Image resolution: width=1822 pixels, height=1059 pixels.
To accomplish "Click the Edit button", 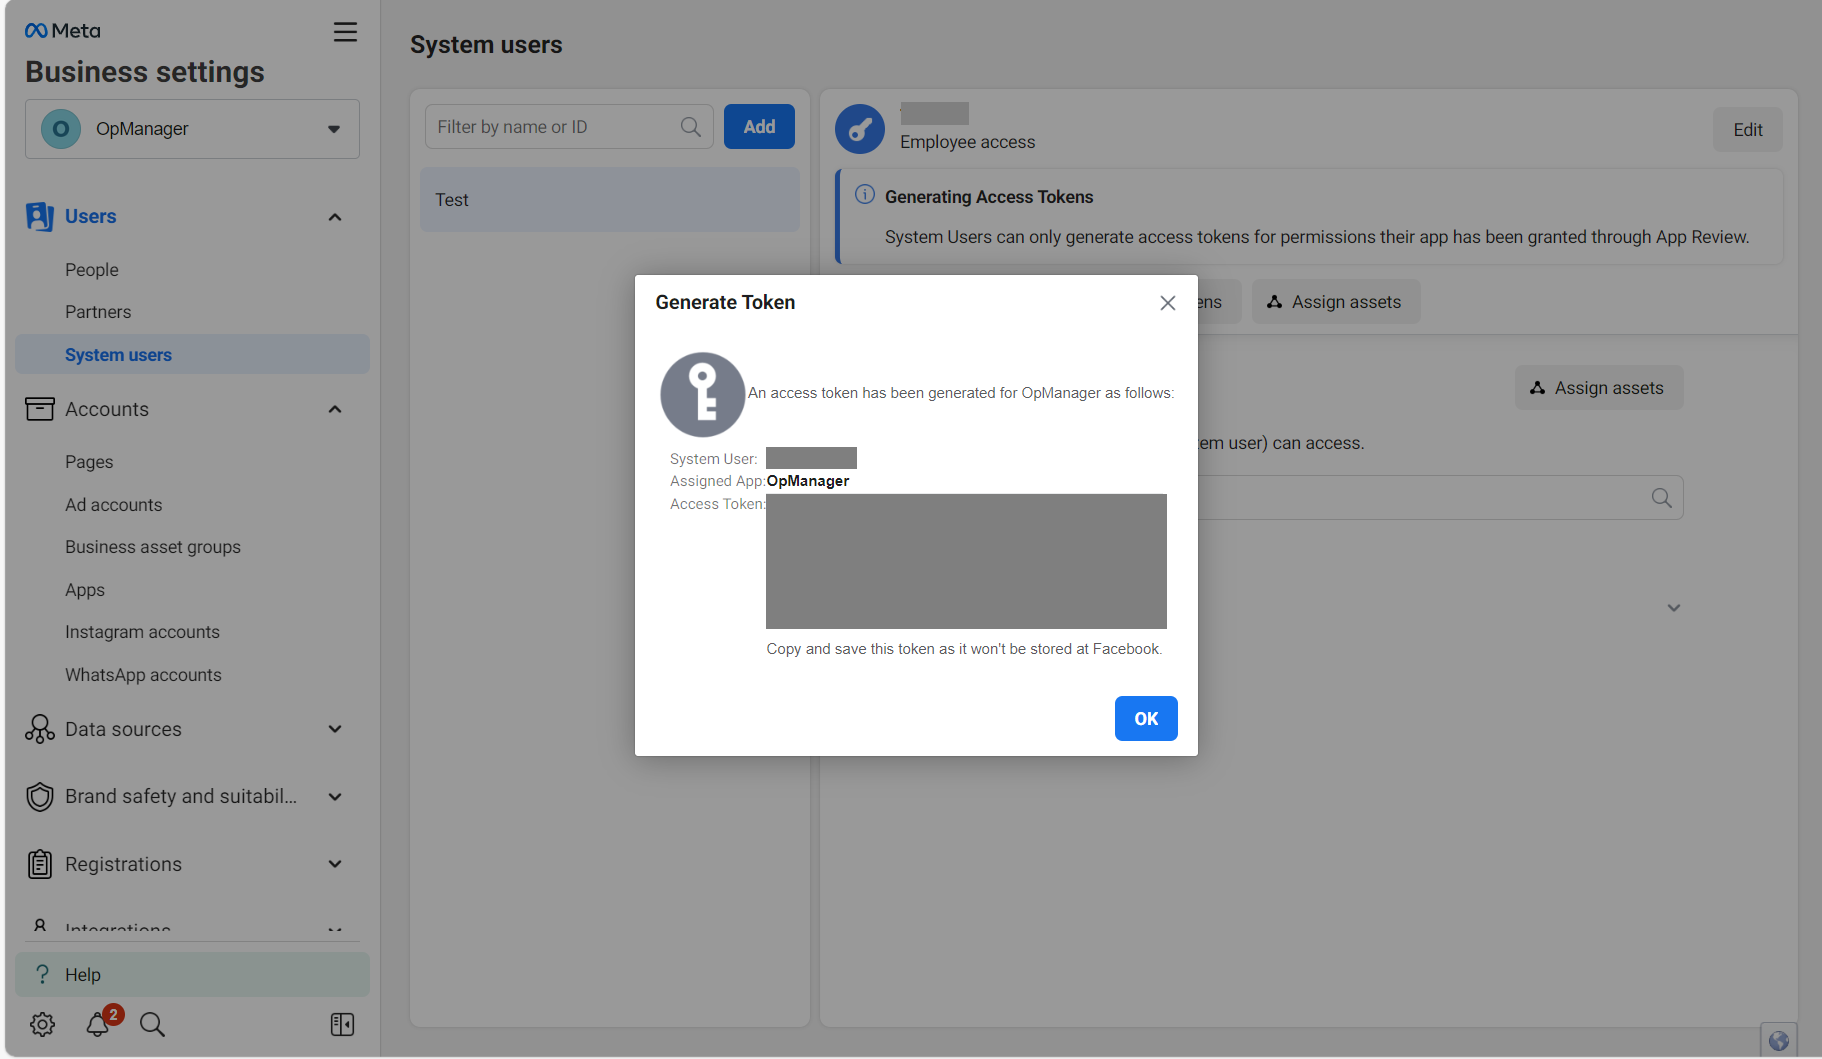I will click(x=1748, y=130).
